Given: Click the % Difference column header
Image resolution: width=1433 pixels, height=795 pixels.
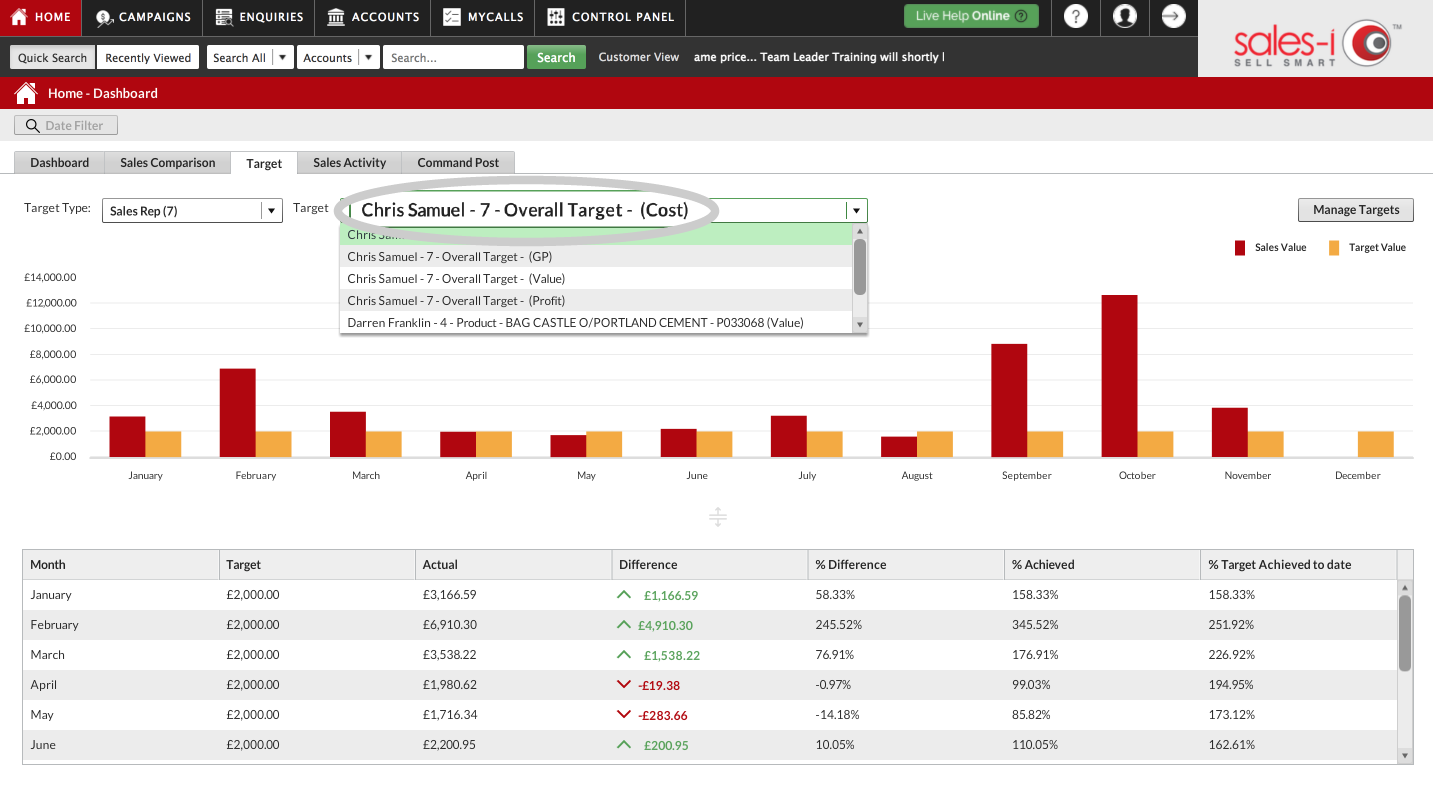Looking at the screenshot, I should (906, 564).
